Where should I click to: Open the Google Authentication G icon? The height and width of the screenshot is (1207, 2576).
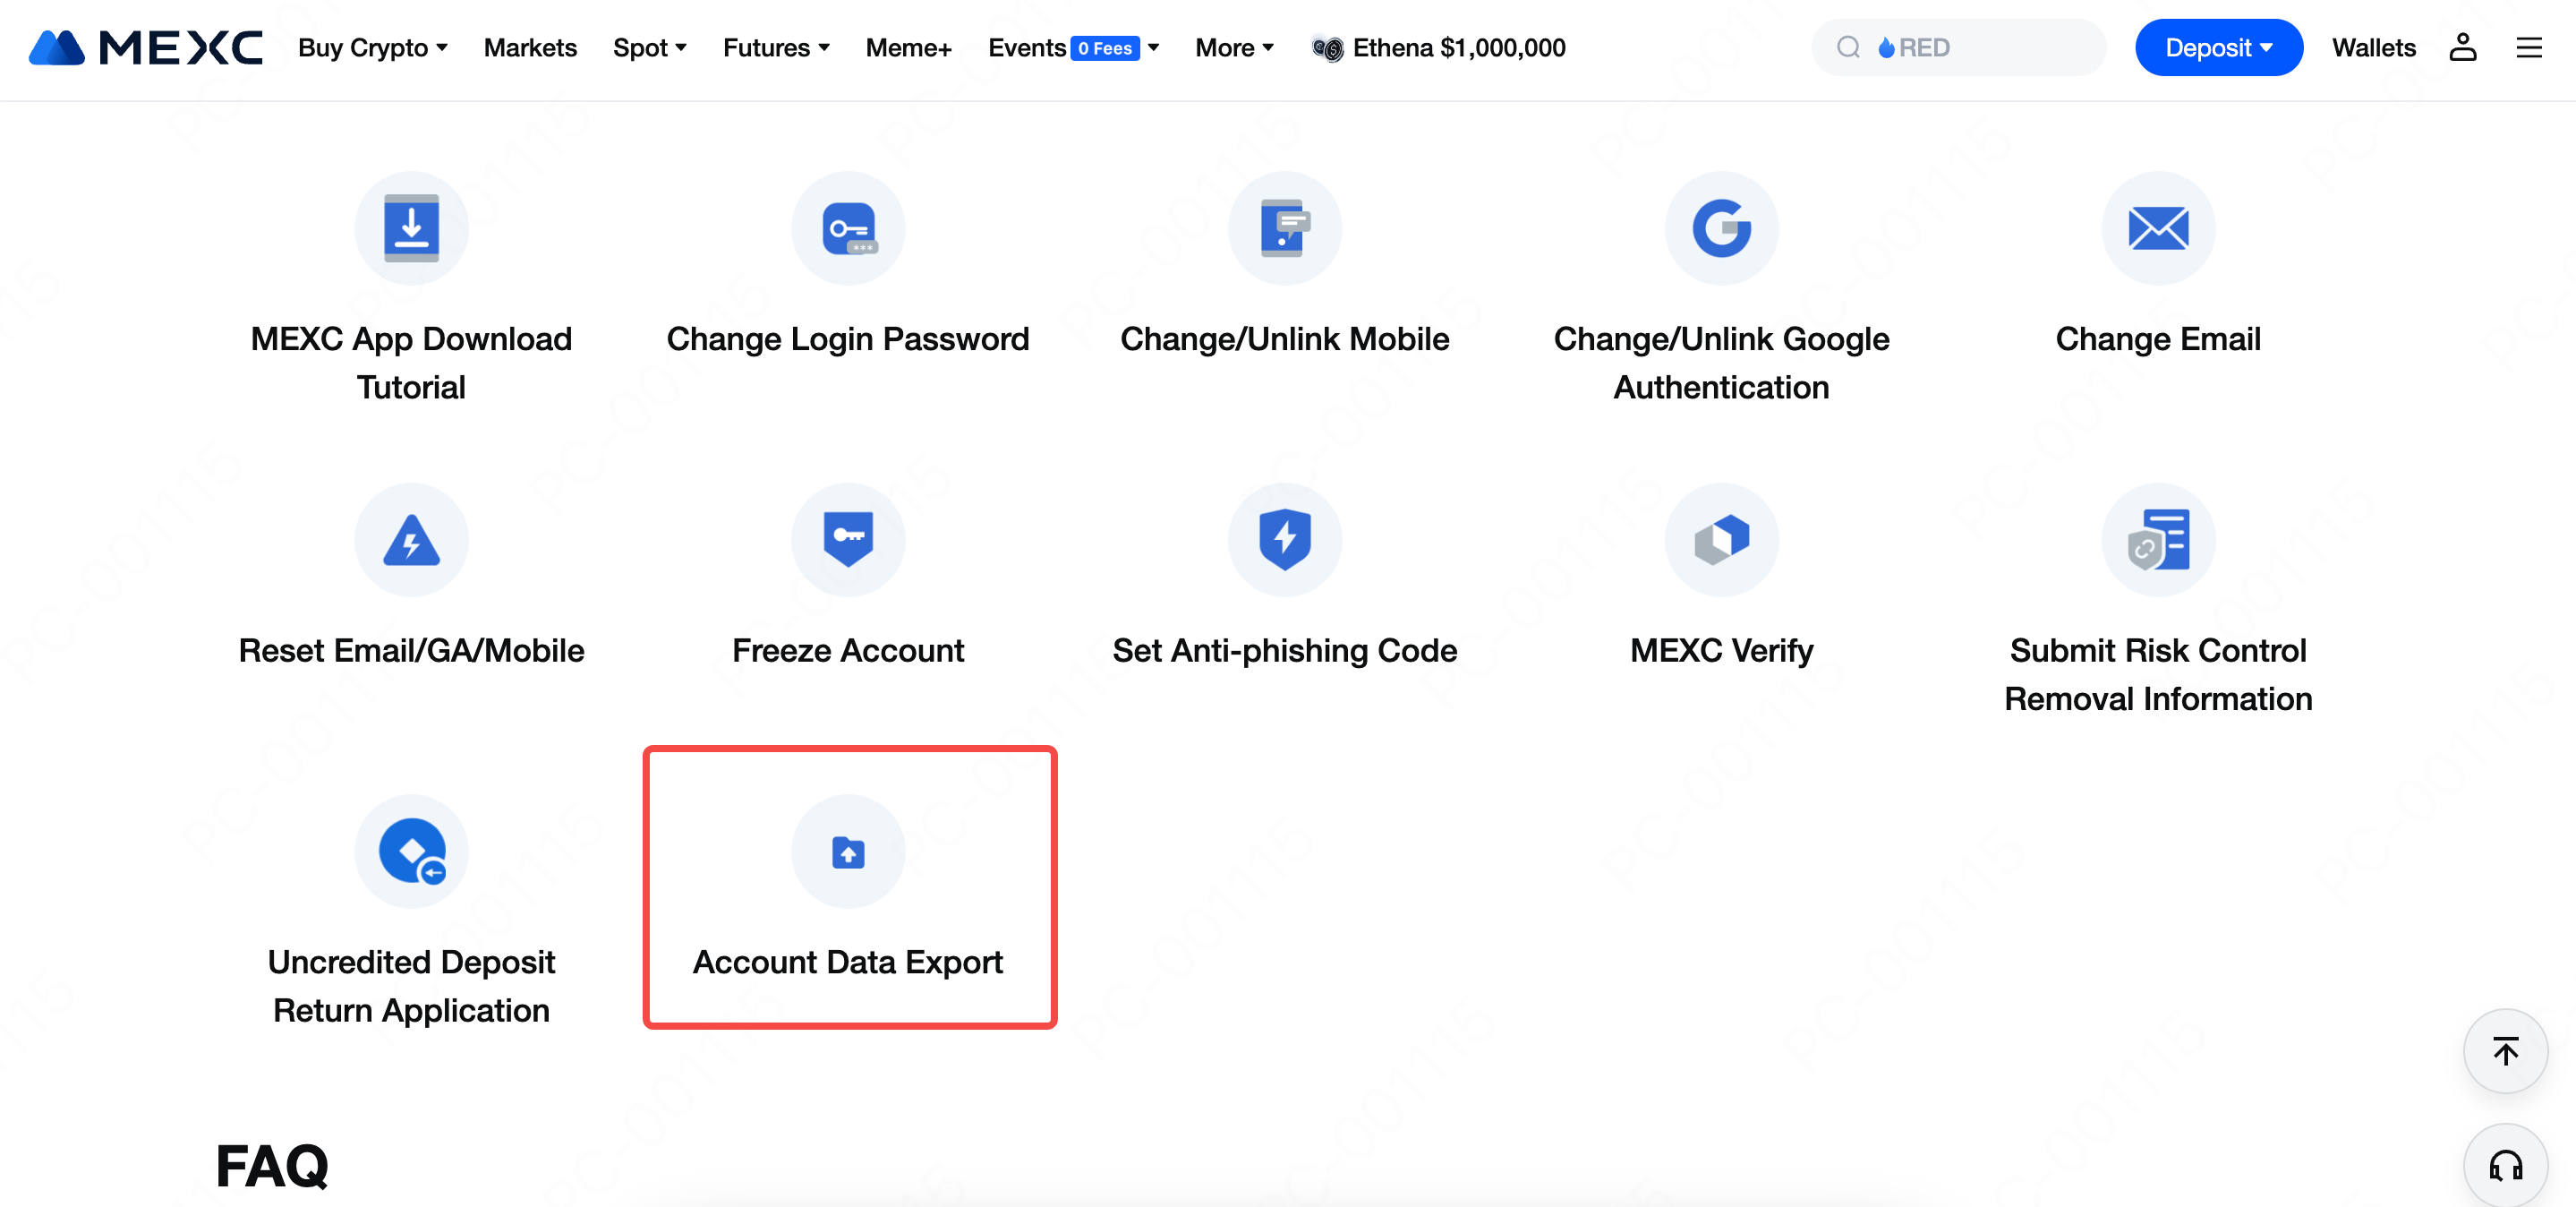pos(1721,228)
